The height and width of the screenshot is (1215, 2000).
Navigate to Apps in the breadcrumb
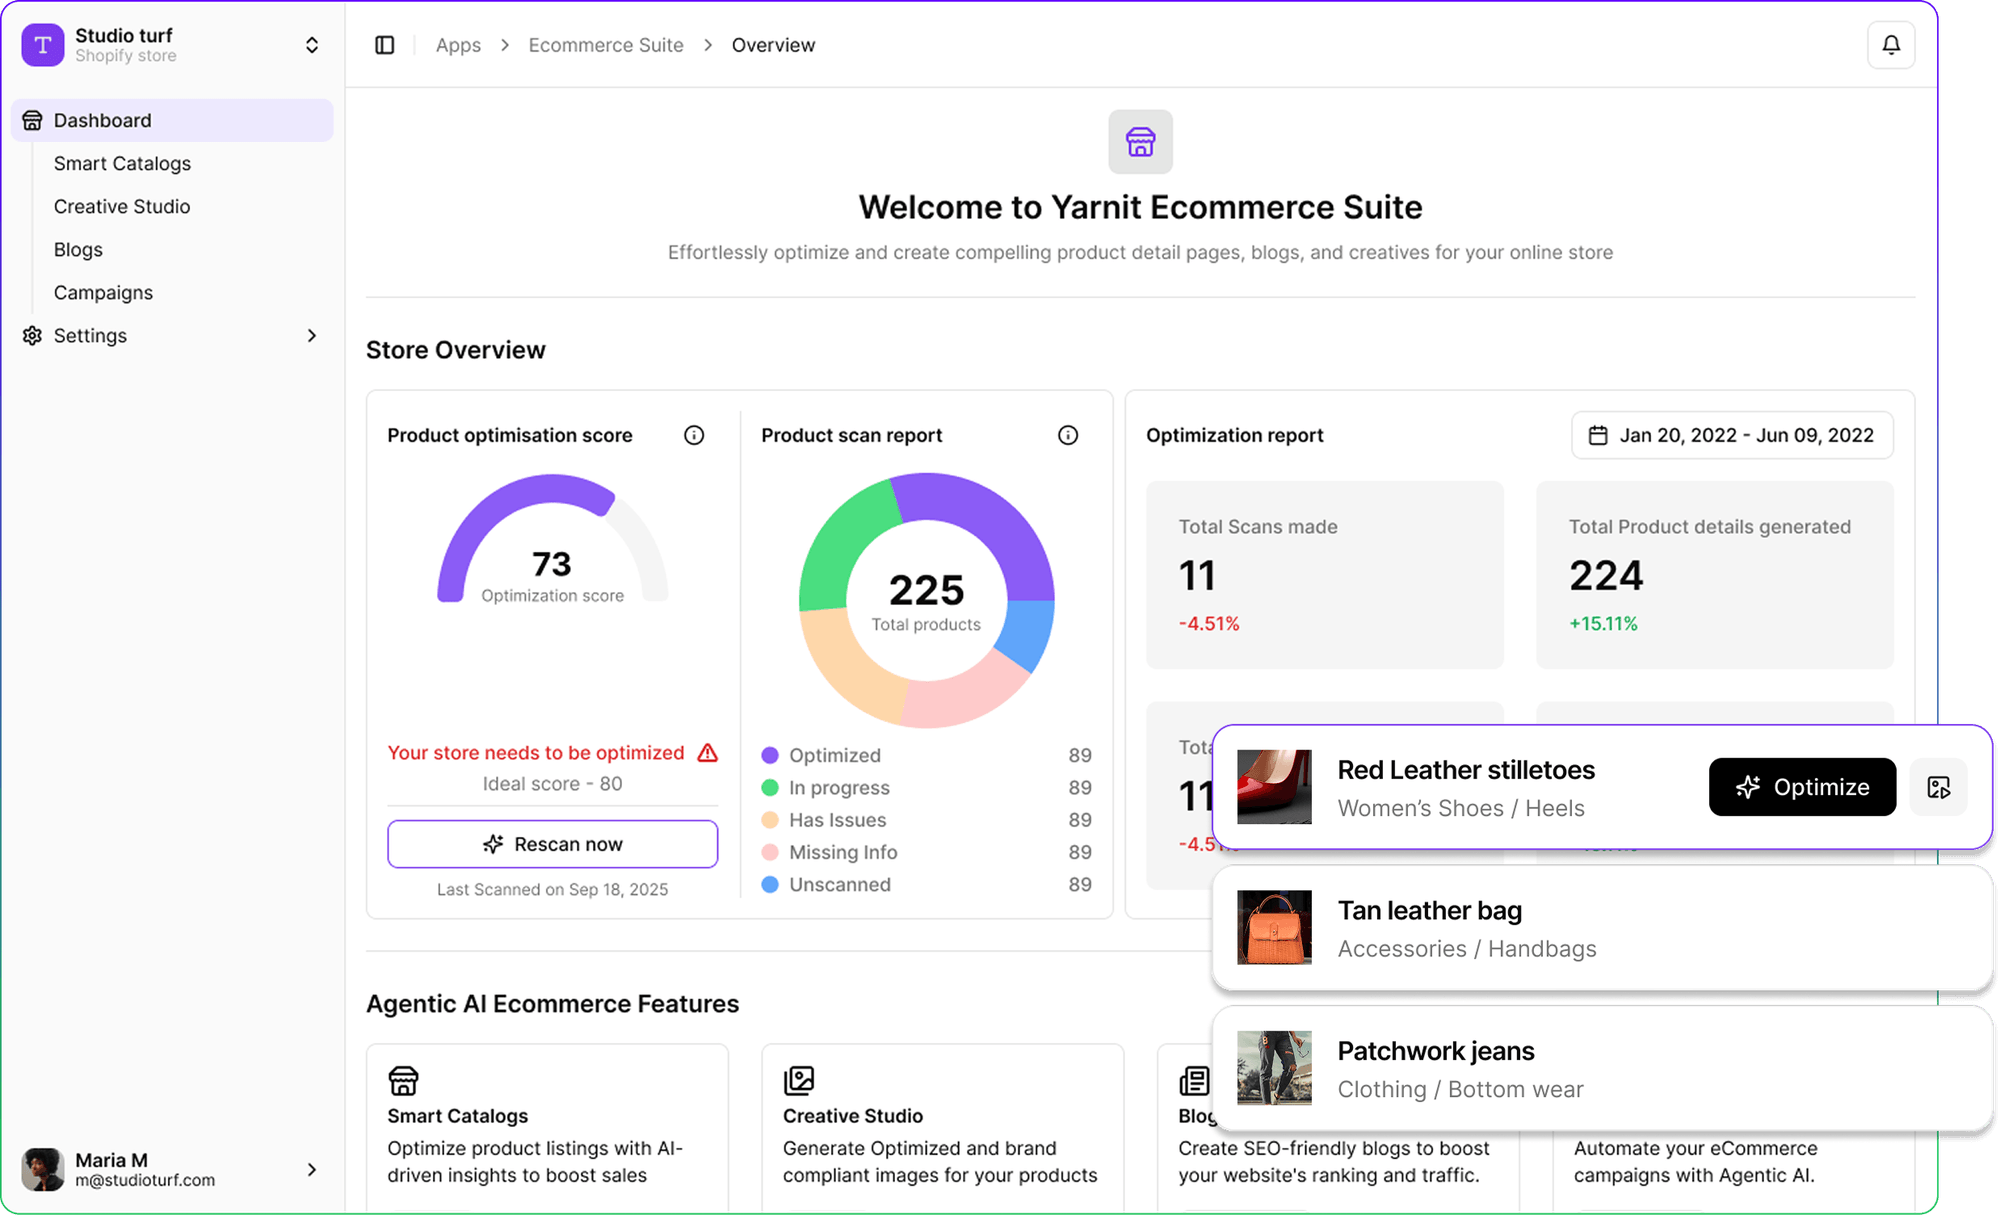coord(457,44)
